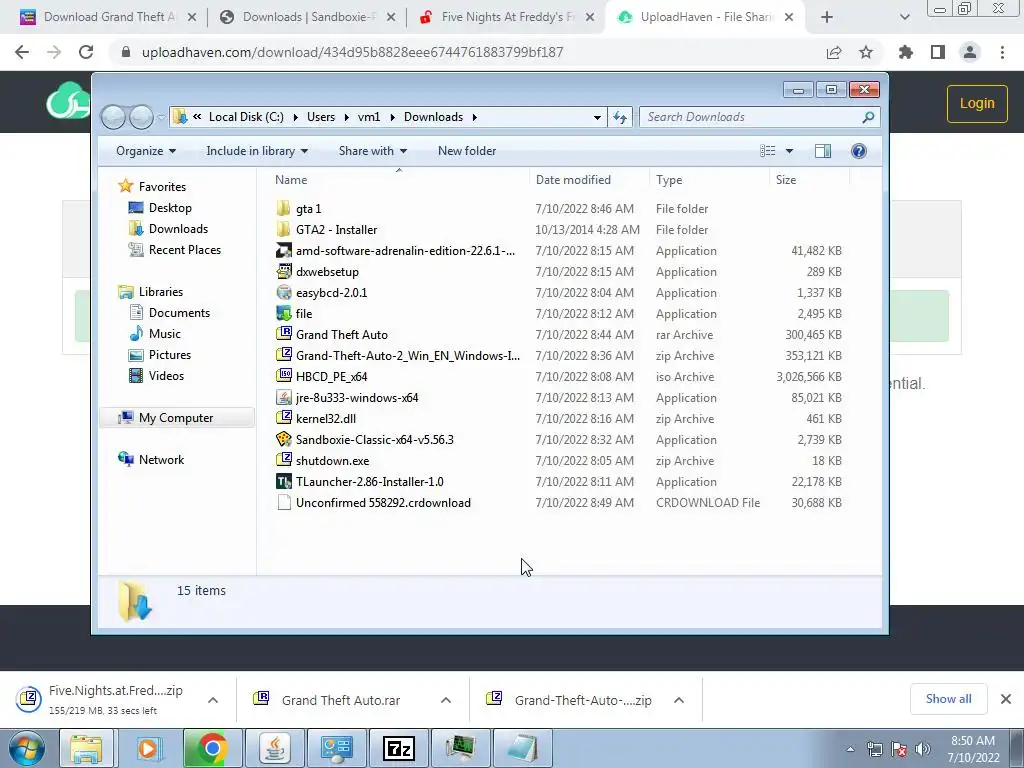Change your view icon in Explorer toolbar

coord(768,151)
